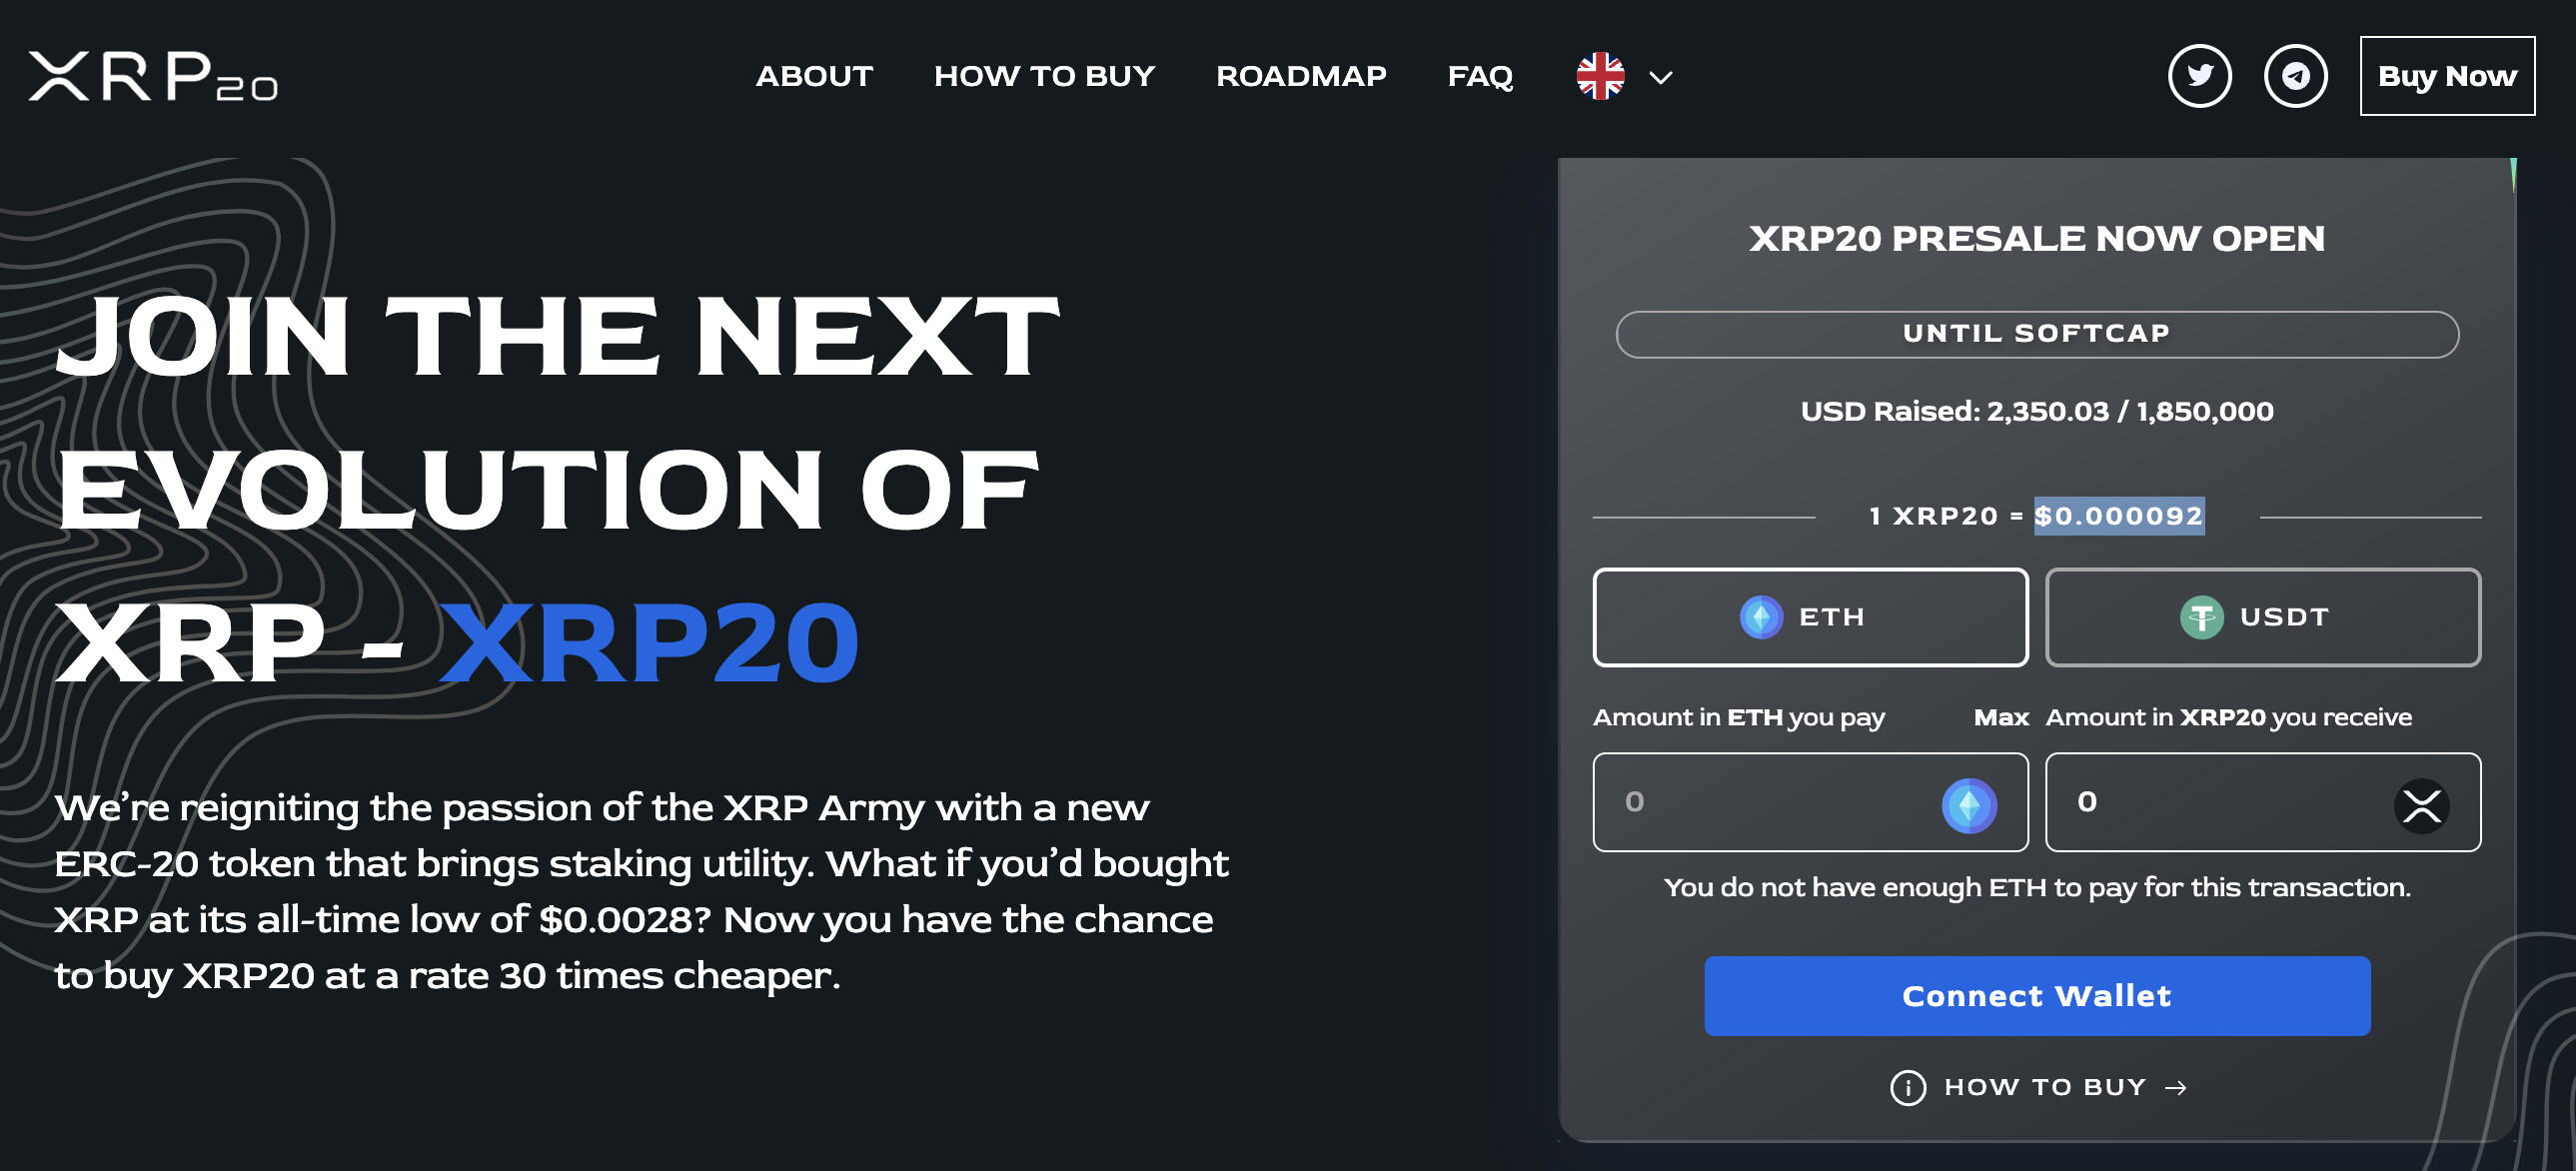
Task: Click the XRP20 logo in the header
Action: point(153,76)
